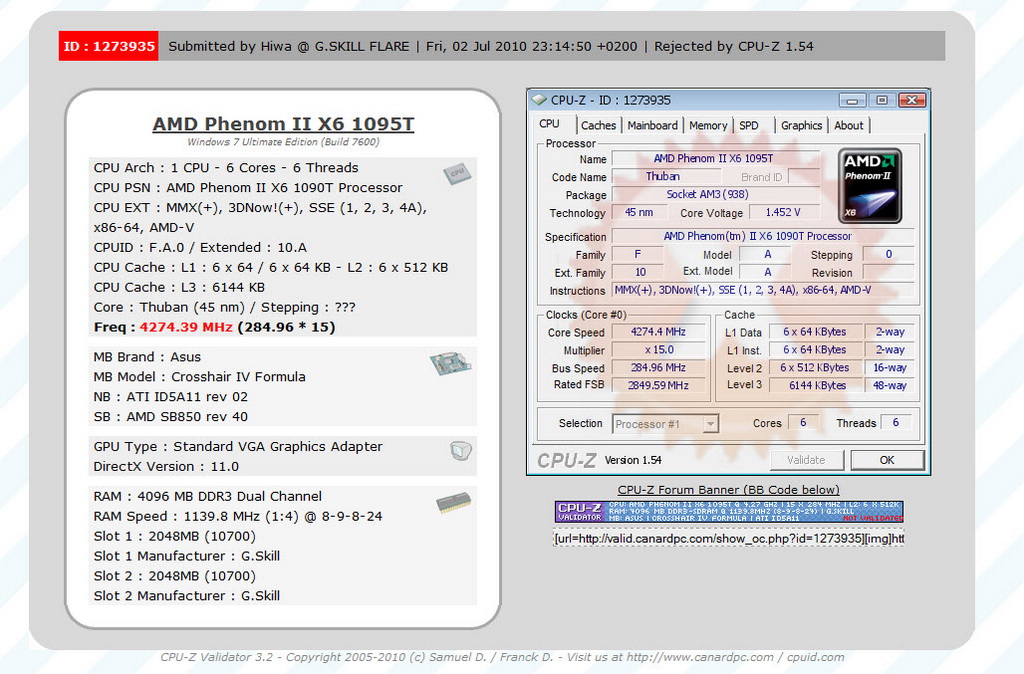Click the L1 Data 6 x 64 KBytes value
Viewport: 1024px width, 674px height.
(x=815, y=332)
